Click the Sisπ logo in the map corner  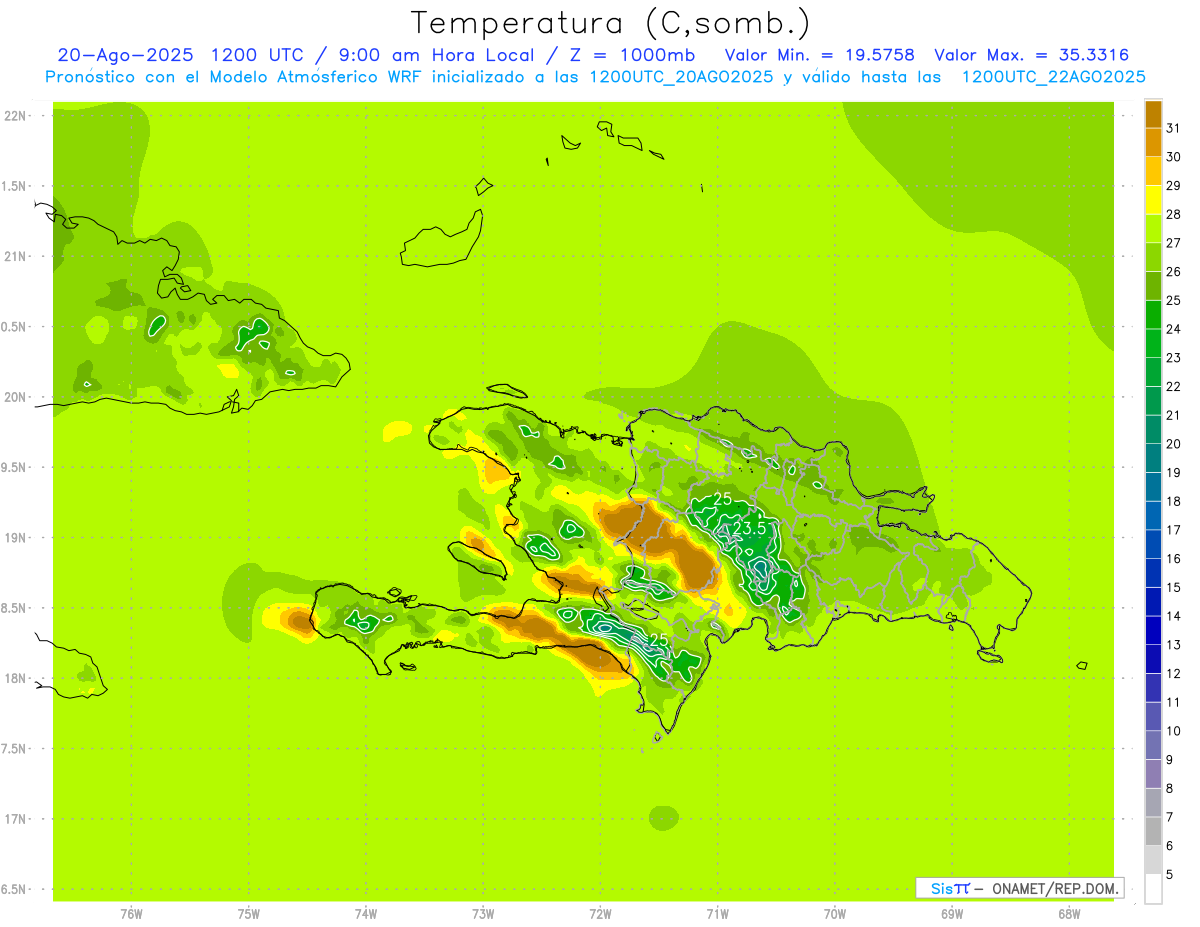click(949, 888)
